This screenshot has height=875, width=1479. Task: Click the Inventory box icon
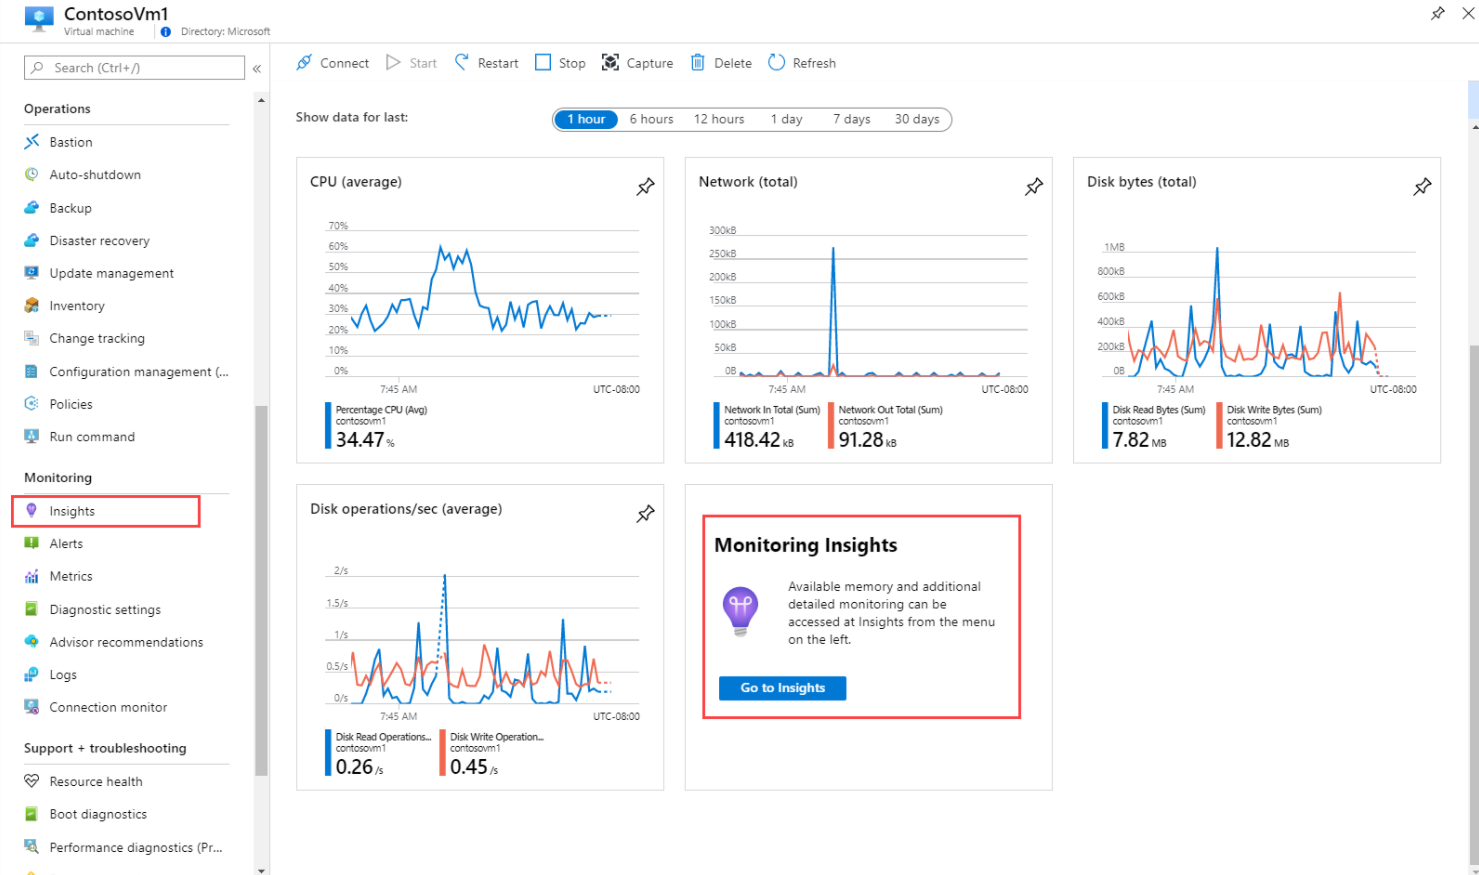pos(32,306)
